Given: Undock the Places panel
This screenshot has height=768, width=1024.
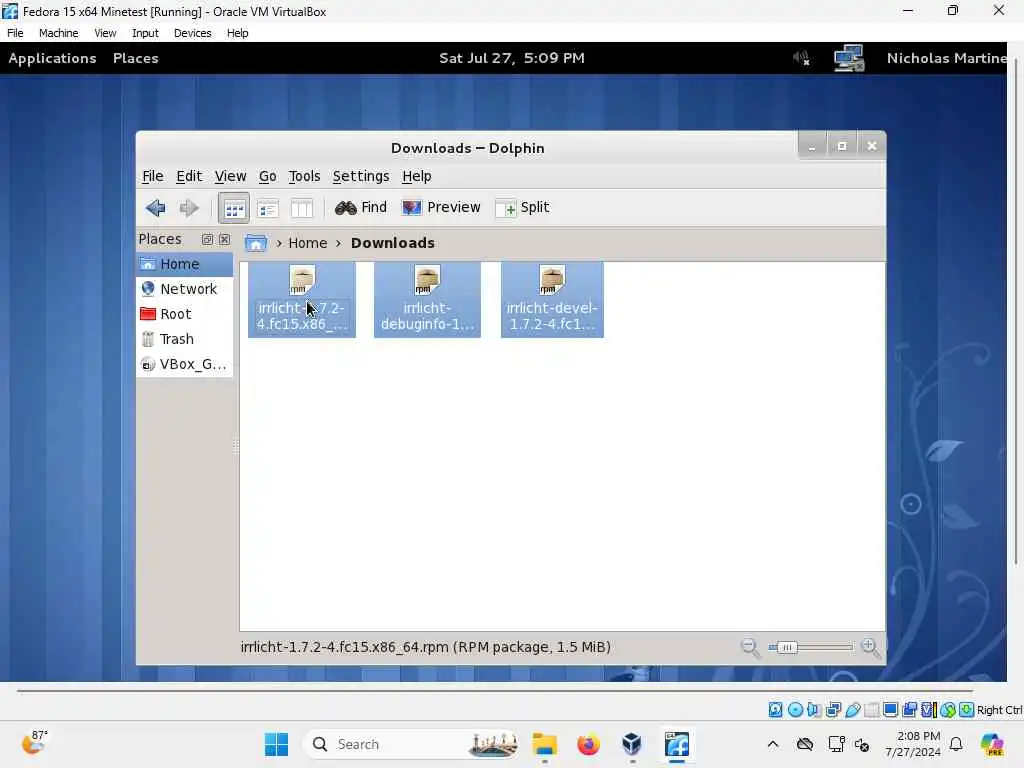Looking at the screenshot, I should pos(207,240).
